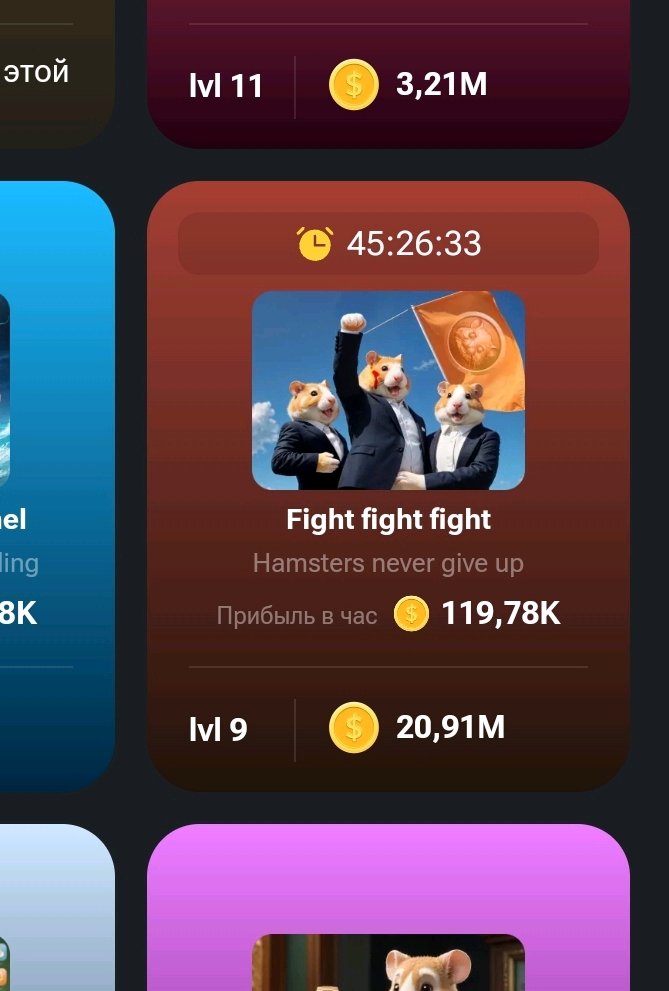The height and width of the screenshot is (991, 669).
Task: Select the light blue card at bottom left
Action: click(x=57, y=908)
